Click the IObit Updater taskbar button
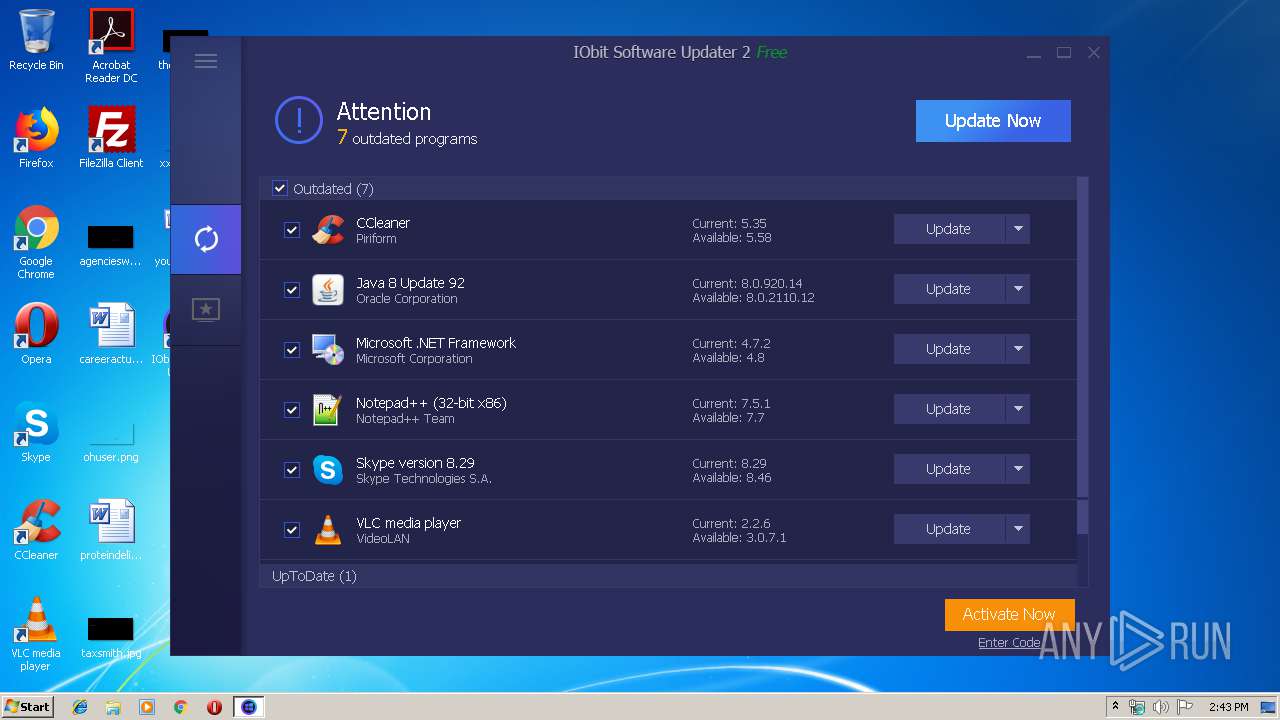 248,707
